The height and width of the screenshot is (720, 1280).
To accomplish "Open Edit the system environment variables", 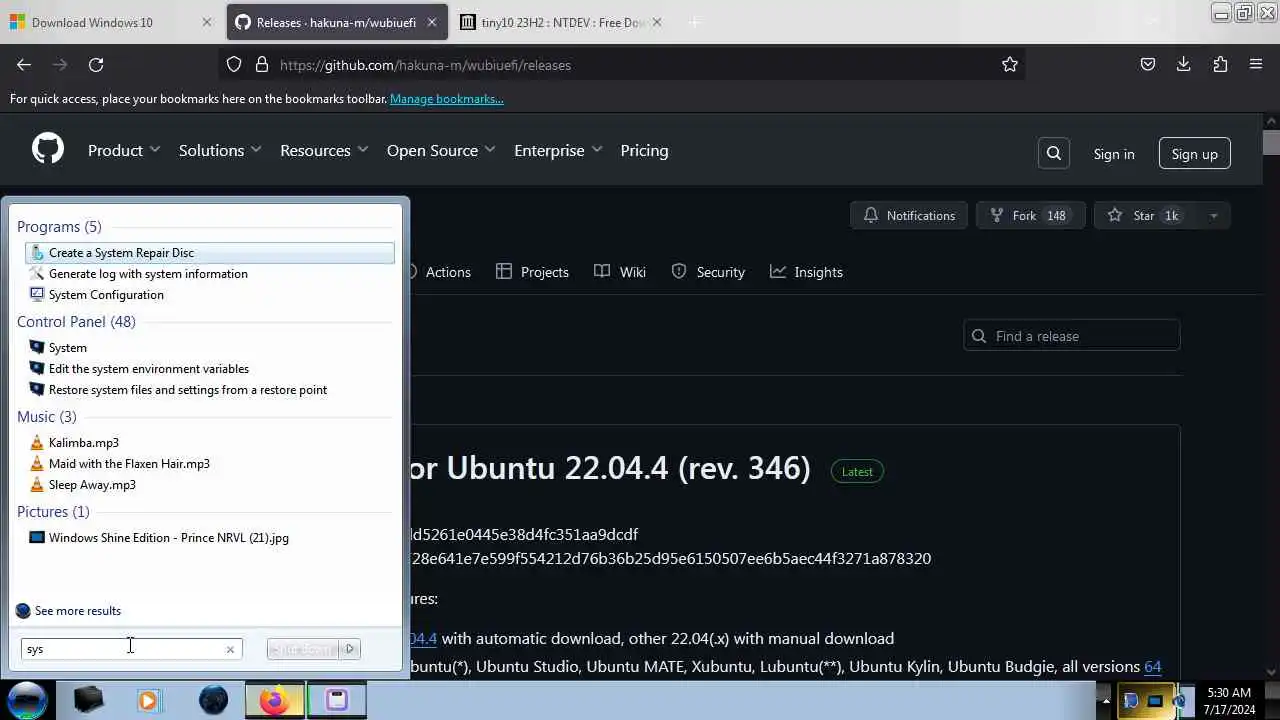I will [x=148, y=369].
